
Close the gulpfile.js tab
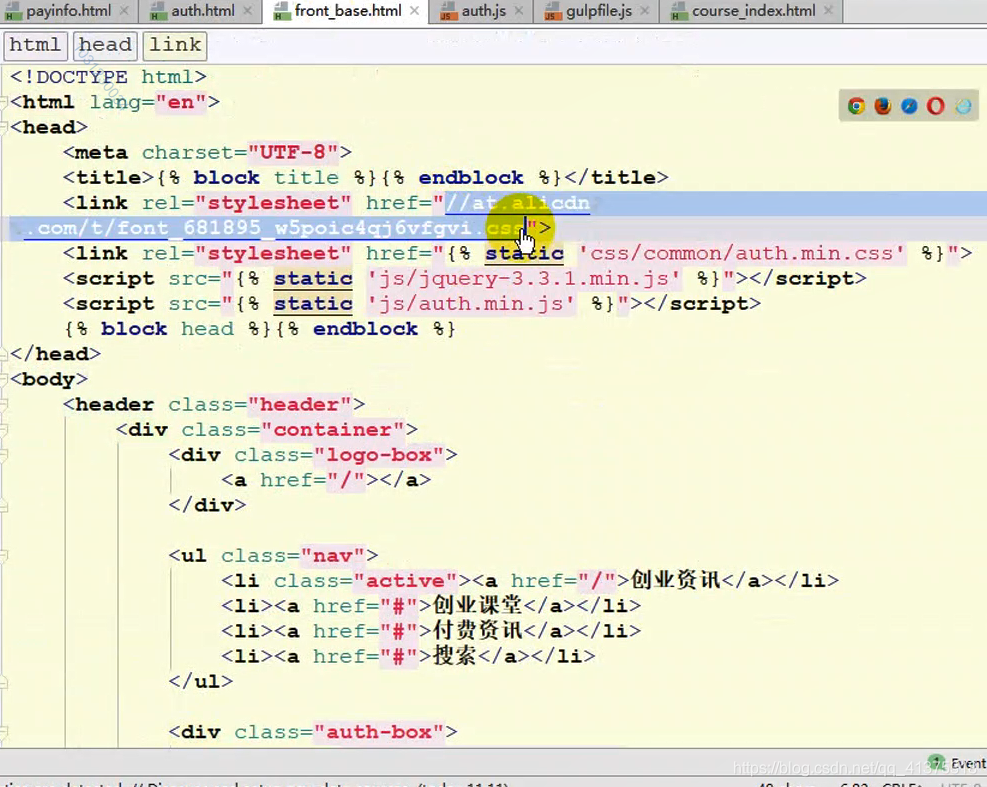click(645, 11)
